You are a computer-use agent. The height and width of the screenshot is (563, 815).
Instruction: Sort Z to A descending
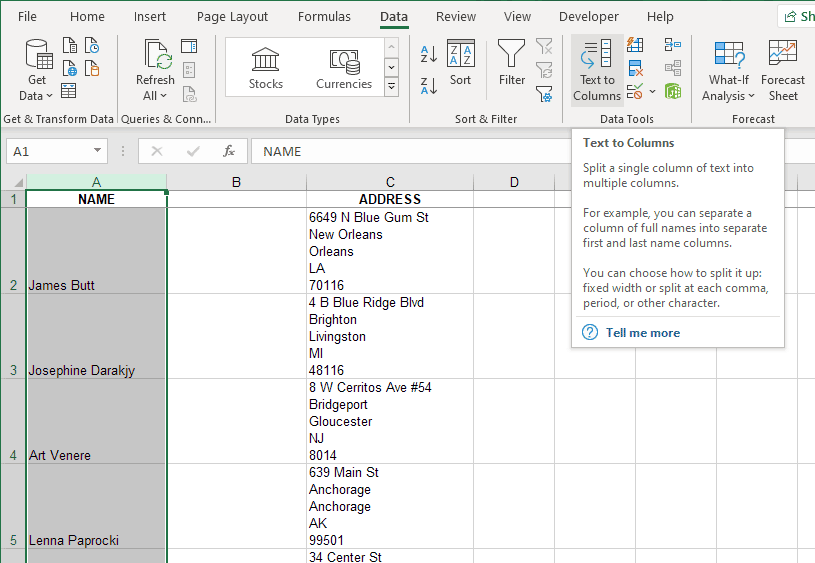429,86
